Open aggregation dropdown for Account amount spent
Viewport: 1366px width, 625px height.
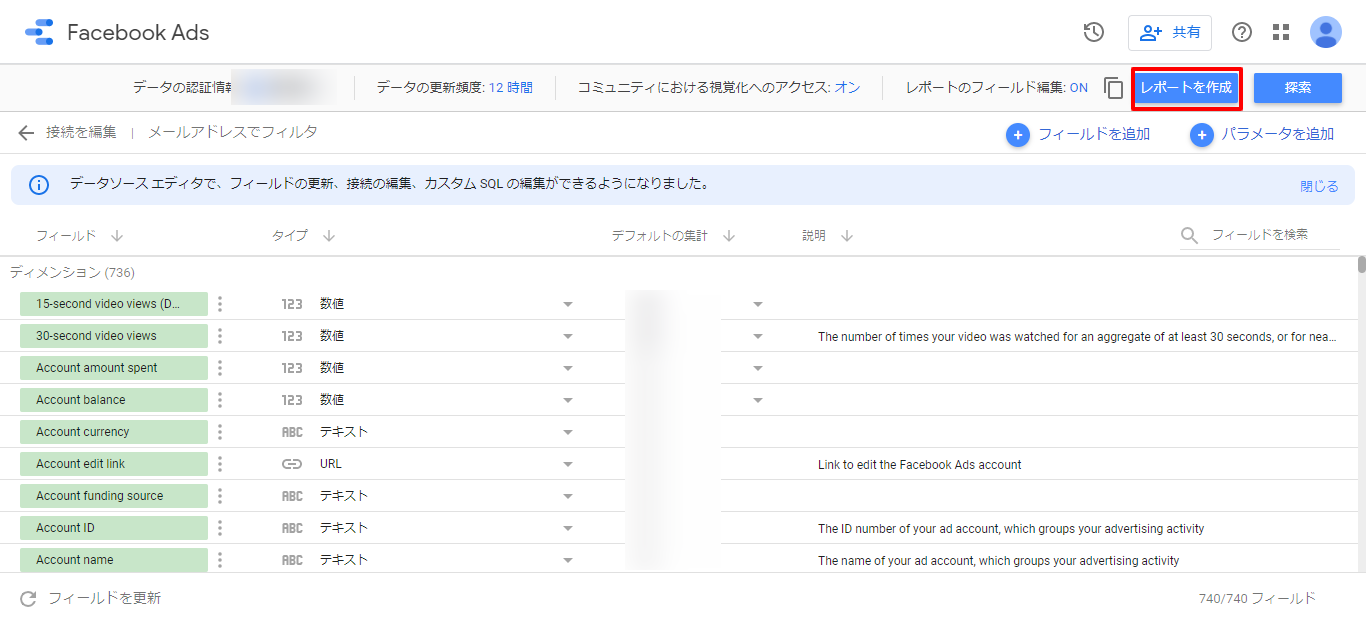pyautogui.click(x=758, y=368)
